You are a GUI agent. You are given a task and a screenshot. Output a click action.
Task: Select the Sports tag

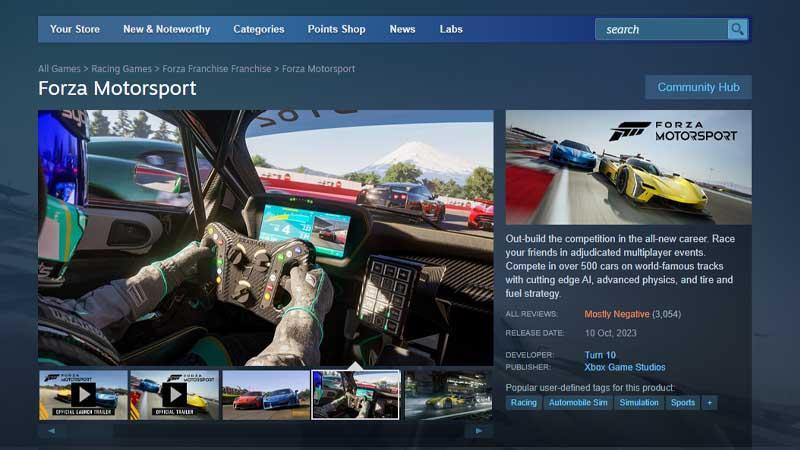(683, 403)
